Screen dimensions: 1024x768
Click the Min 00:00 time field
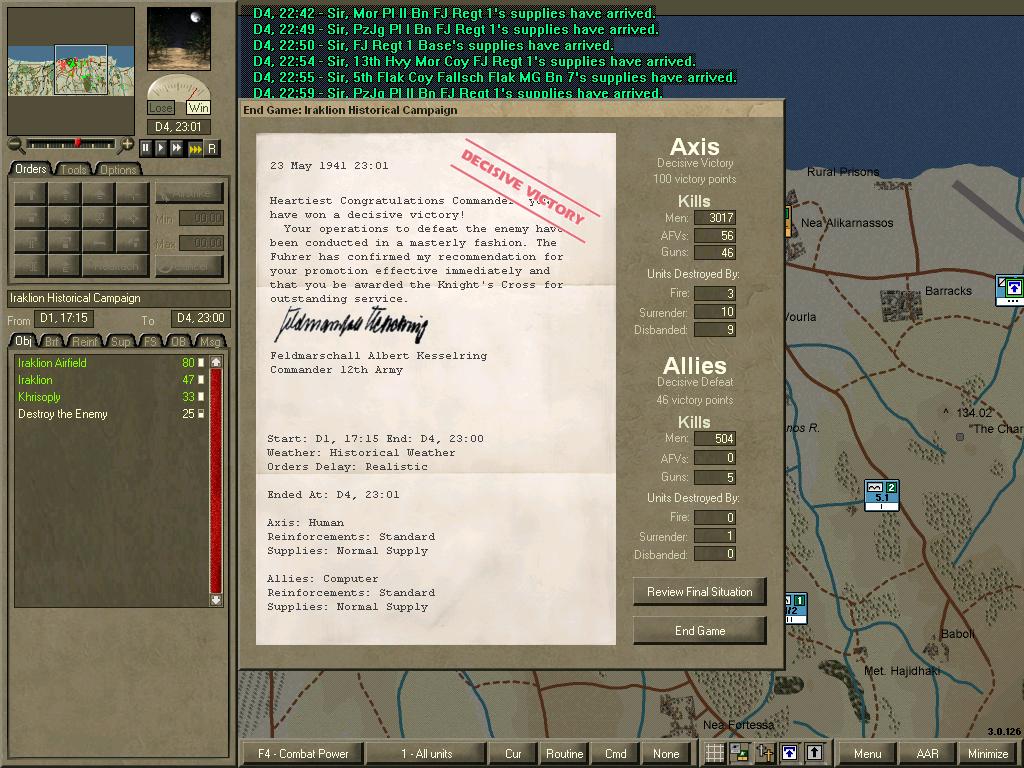202,218
